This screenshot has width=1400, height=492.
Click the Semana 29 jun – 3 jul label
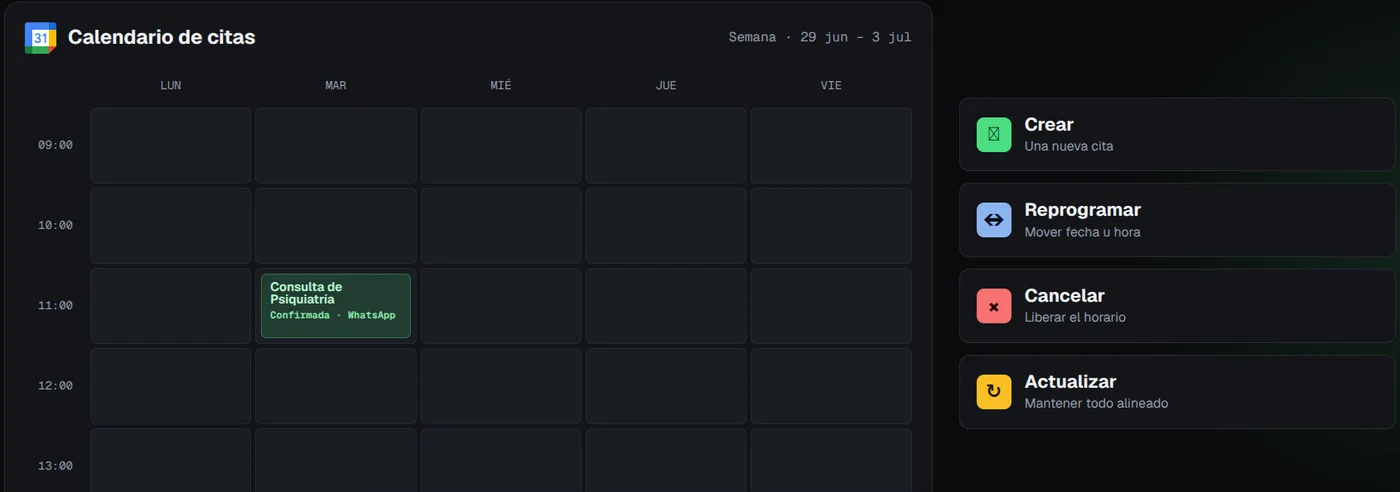819,37
